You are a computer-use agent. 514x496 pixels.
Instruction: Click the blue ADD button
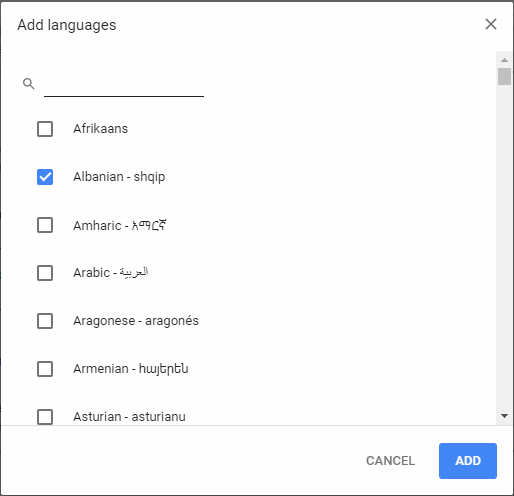coord(468,461)
